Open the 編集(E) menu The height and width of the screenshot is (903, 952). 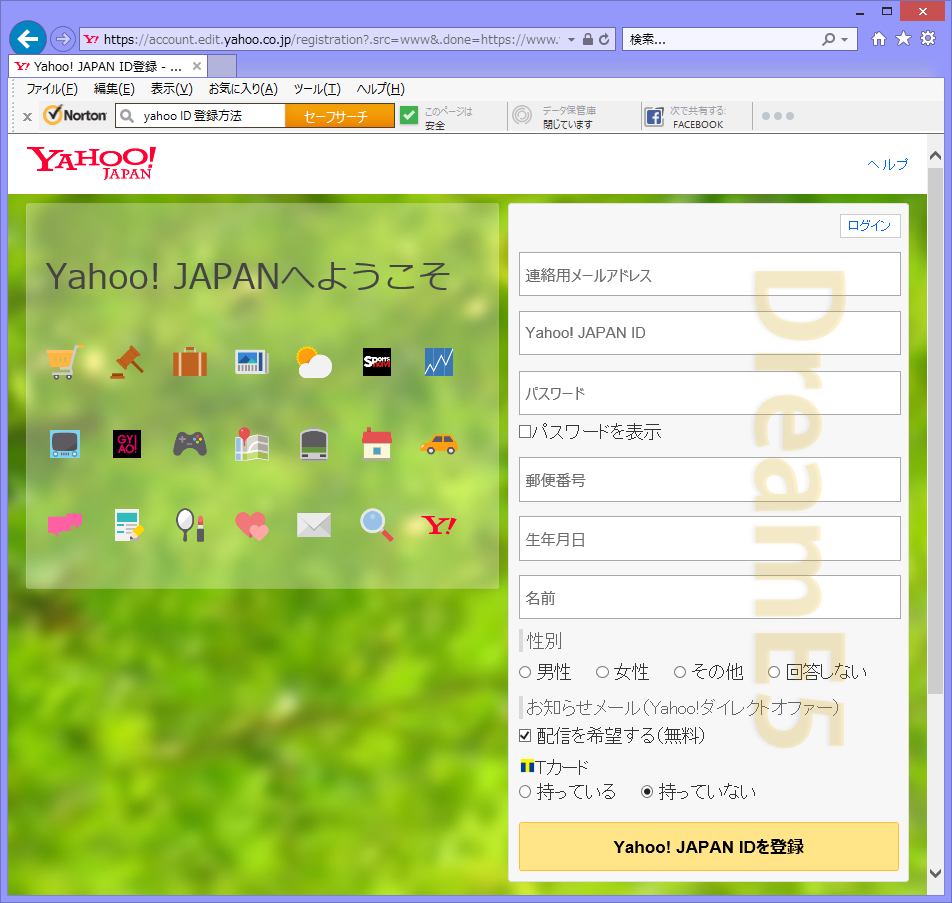click(x=114, y=89)
